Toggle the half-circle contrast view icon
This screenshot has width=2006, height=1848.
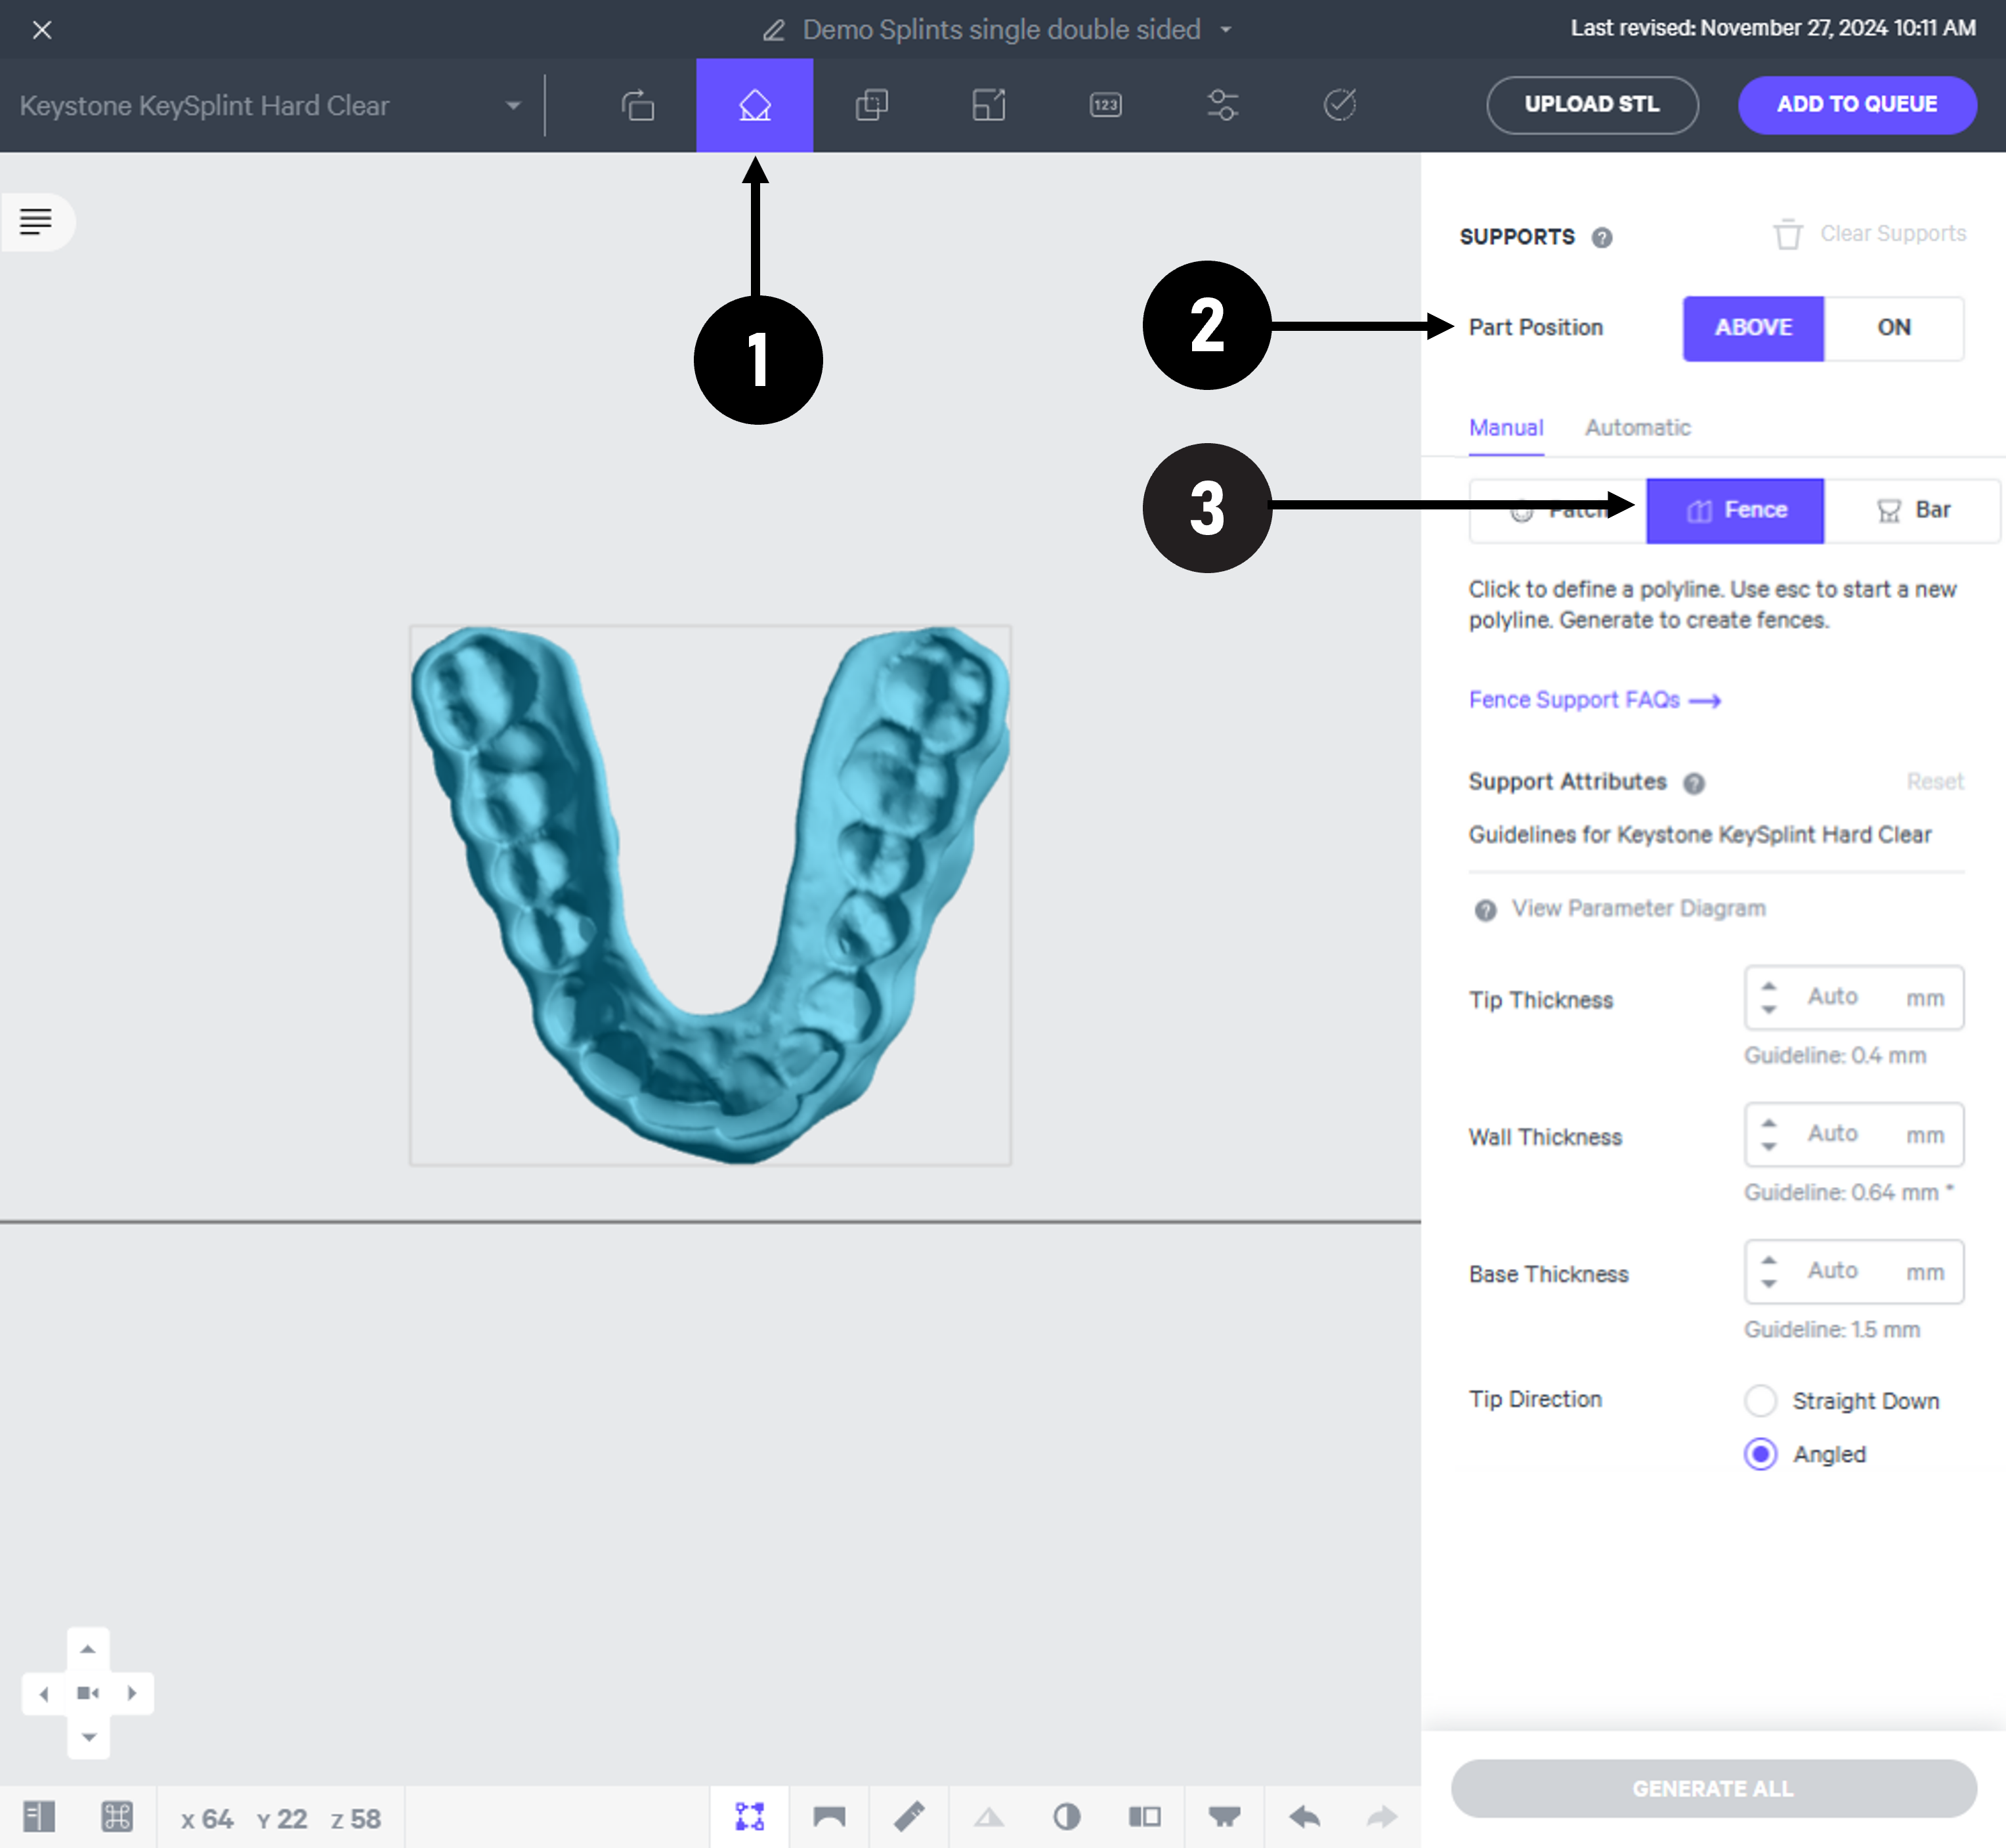coord(1067,1817)
